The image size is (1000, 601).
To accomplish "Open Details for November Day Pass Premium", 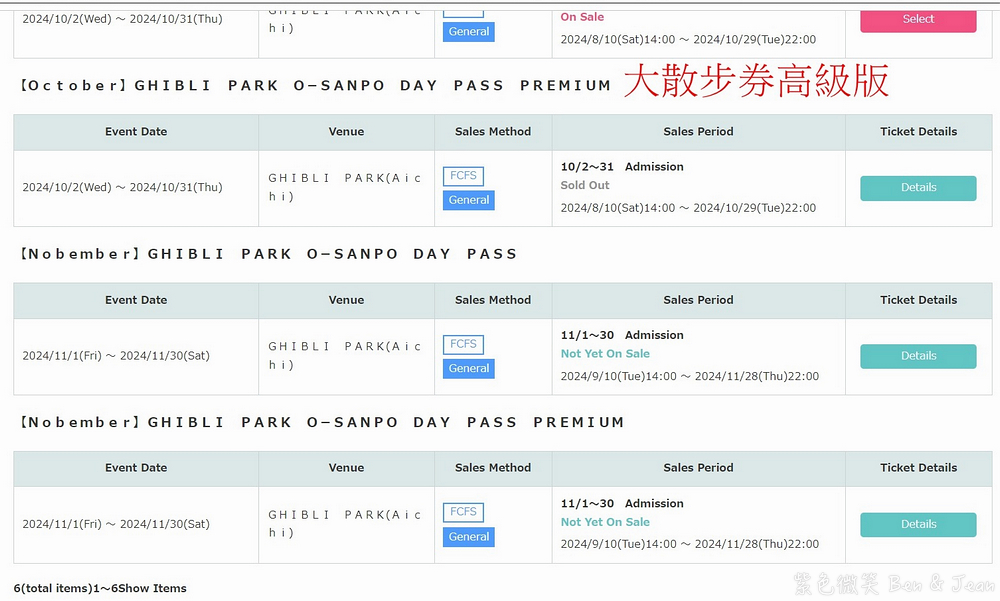I will (x=918, y=524).
